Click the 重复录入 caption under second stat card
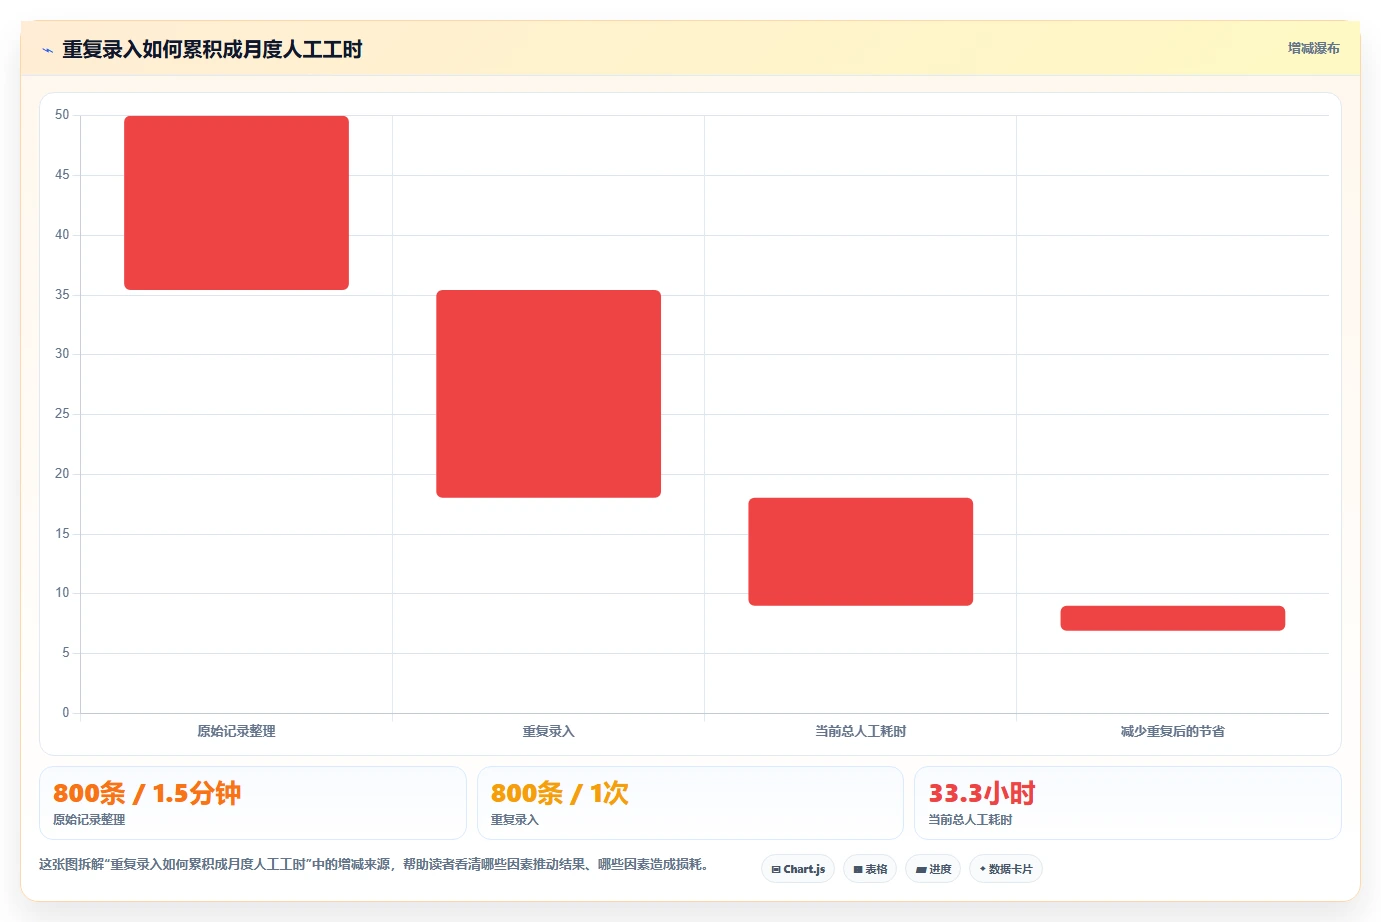1381x922 pixels. 514,820
